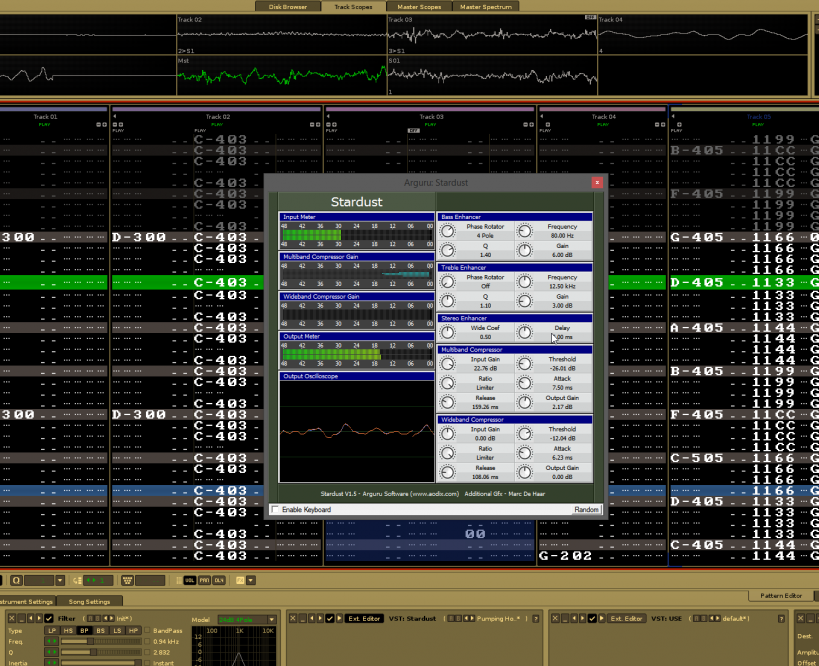
Task: Select the Track 01 header name
Action: coord(45,116)
